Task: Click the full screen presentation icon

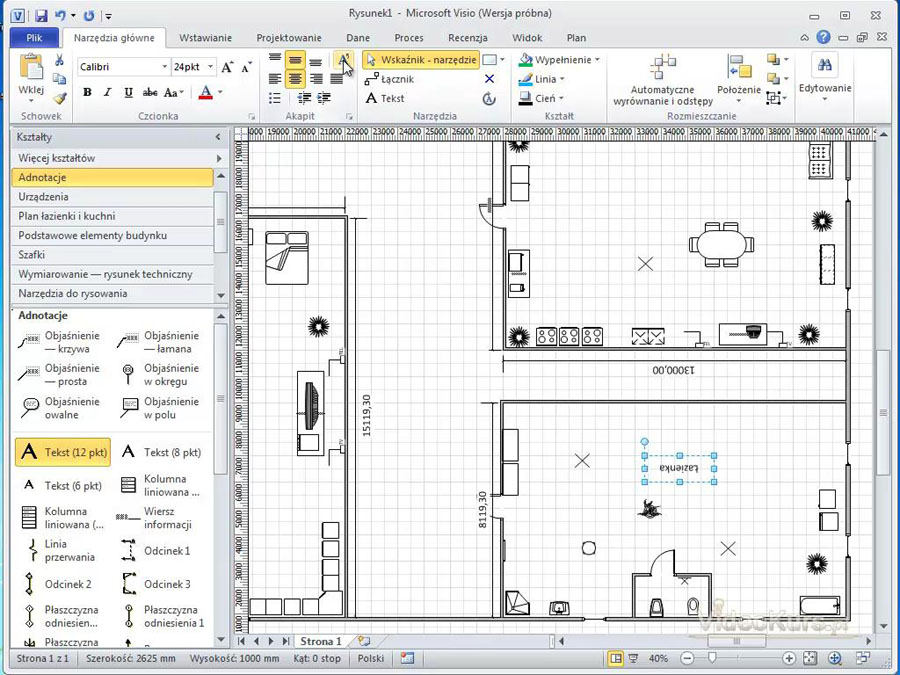Action: pos(633,658)
